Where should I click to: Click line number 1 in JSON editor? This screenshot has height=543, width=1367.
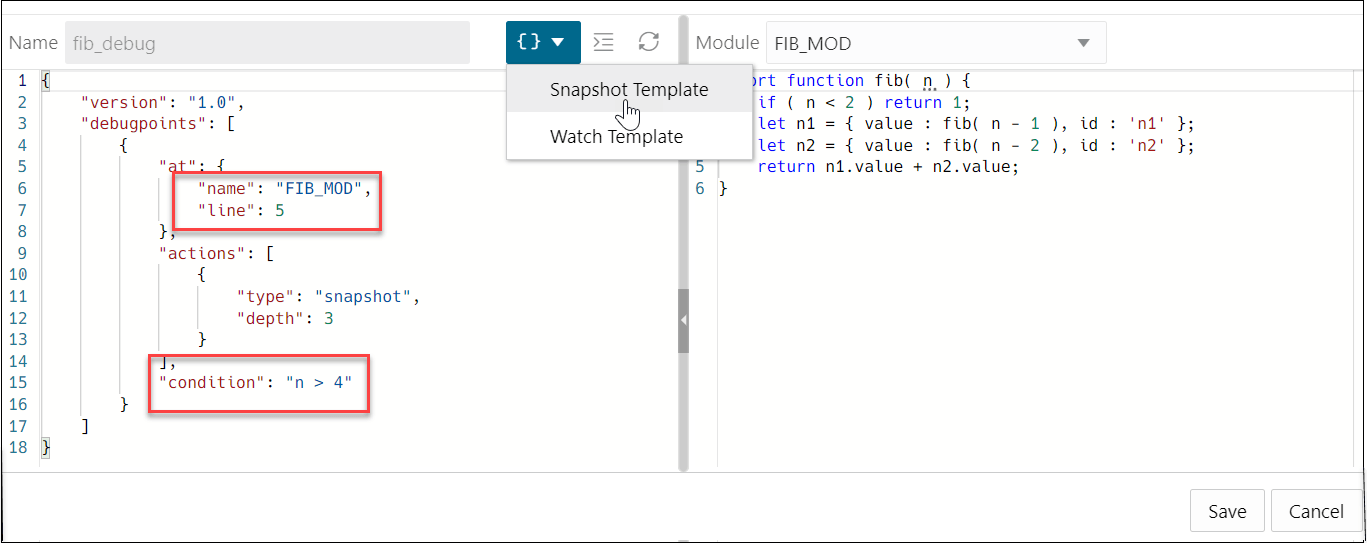[x=22, y=81]
